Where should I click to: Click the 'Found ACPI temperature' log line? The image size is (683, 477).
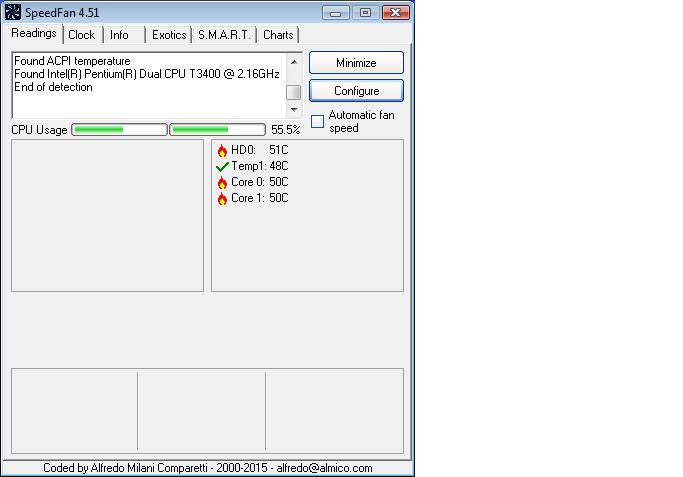coord(72,61)
